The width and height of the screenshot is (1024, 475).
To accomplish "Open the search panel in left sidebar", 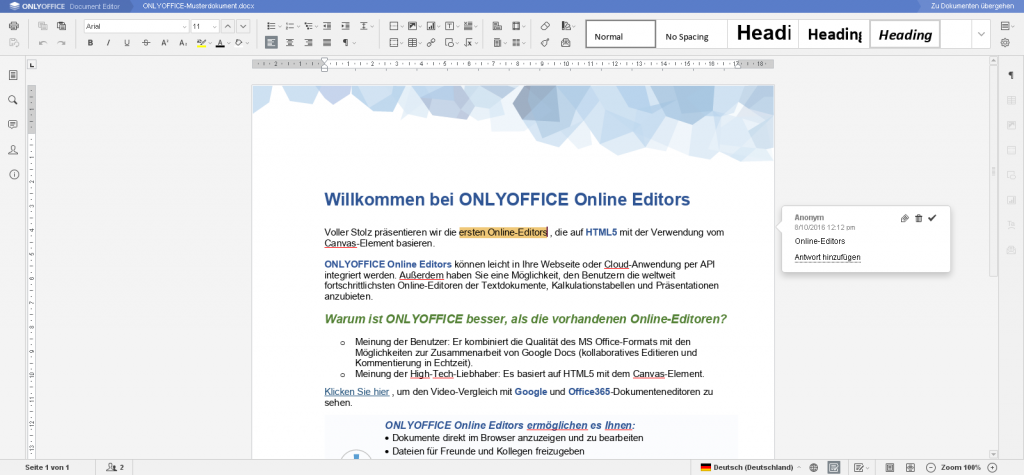I will pyautogui.click(x=13, y=100).
